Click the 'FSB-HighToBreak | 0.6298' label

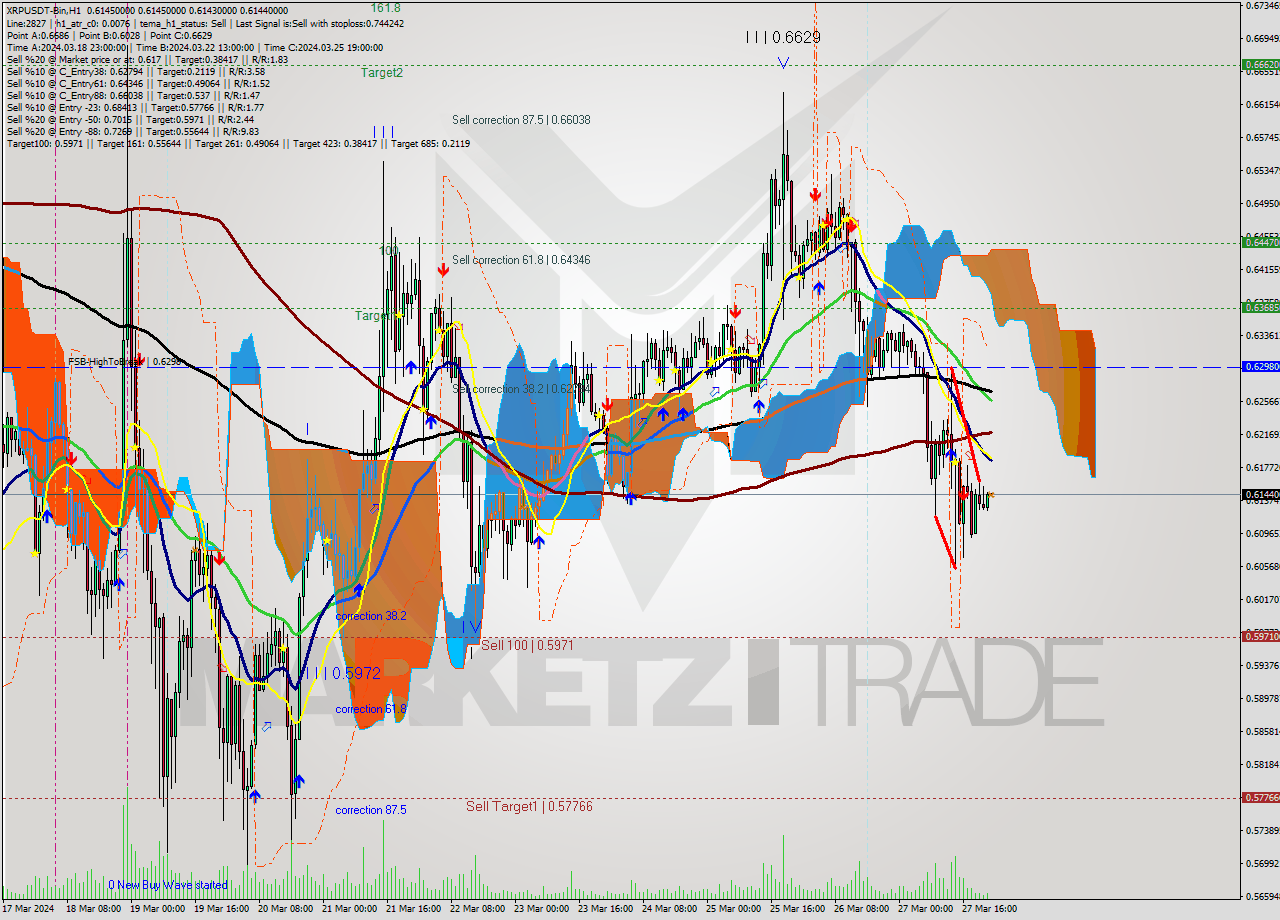pyautogui.click(x=124, y=361)
